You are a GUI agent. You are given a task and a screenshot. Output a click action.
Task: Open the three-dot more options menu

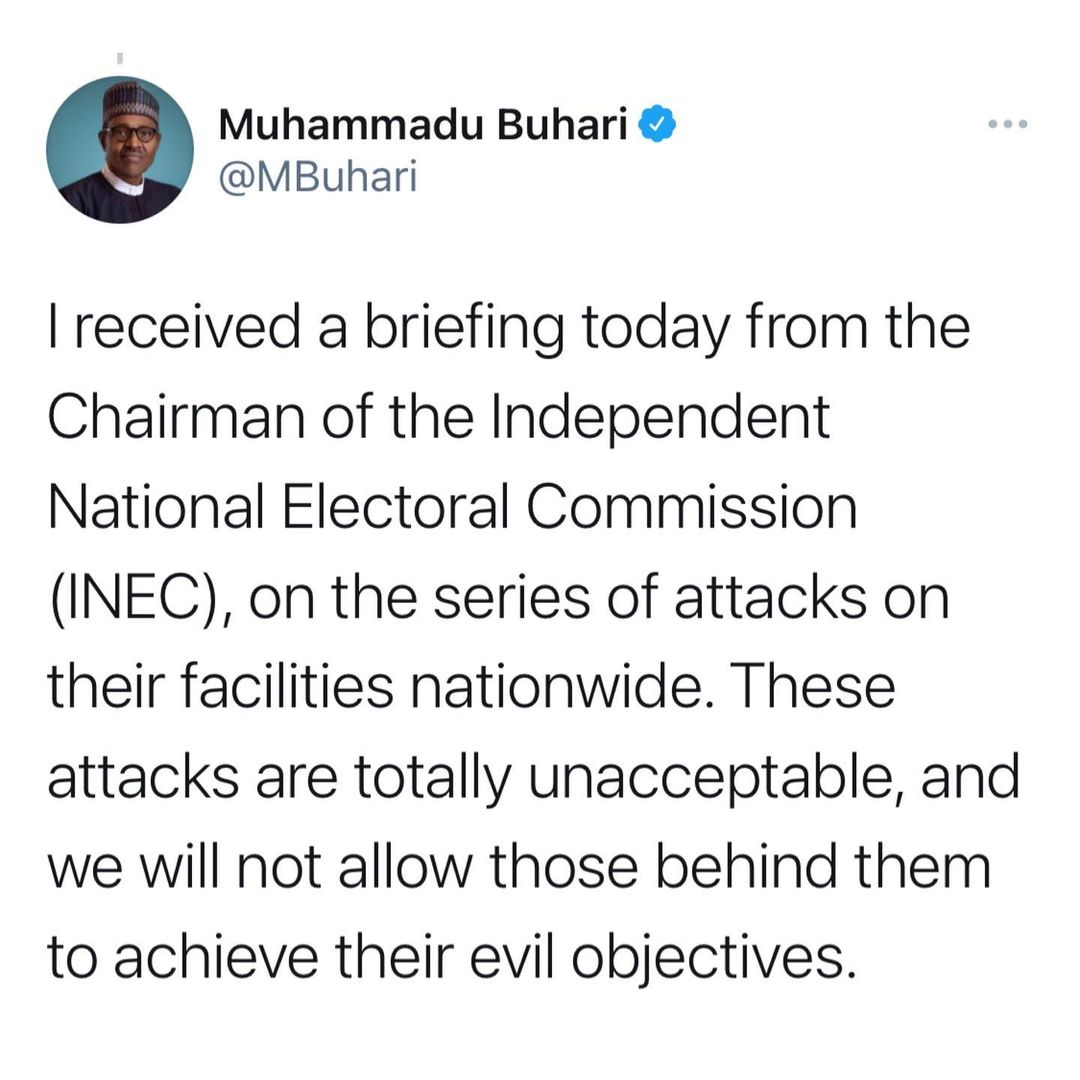click(x=1007, y=125)
